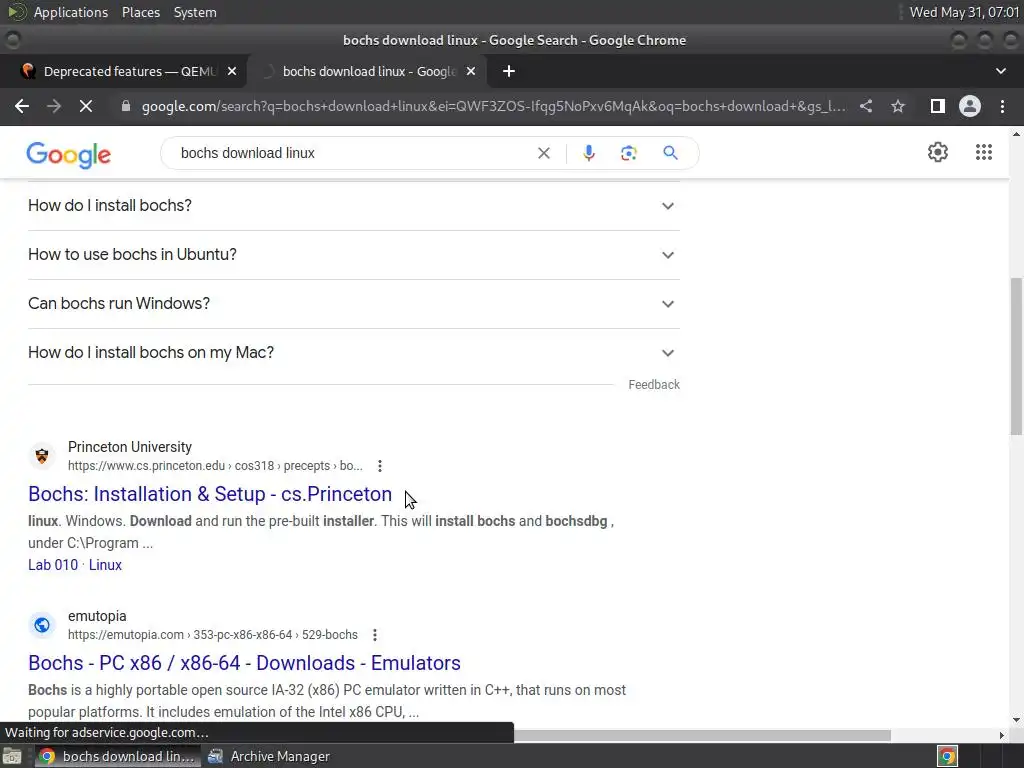Follow the Lab 010 sublink
Viewport: 1024px width, 768px height.
pyautogui.click(x=53, y=565)
